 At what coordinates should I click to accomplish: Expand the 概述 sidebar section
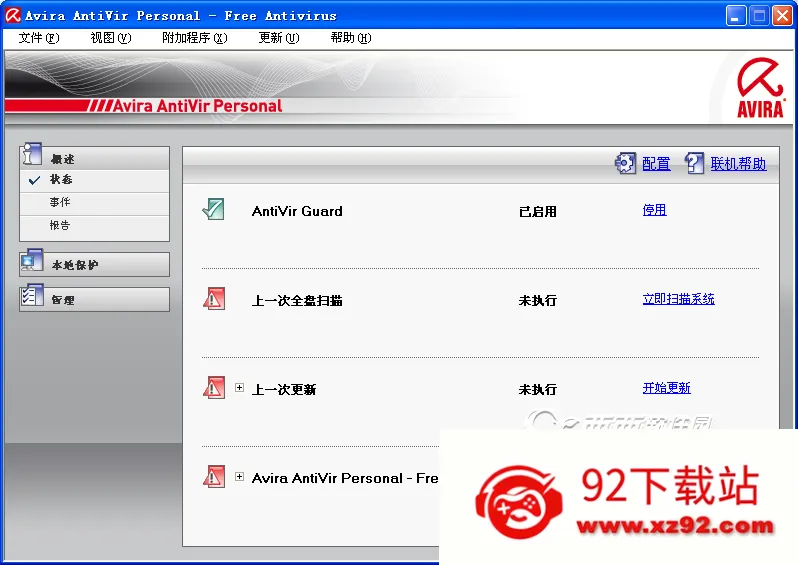click(x=95, y=158)
